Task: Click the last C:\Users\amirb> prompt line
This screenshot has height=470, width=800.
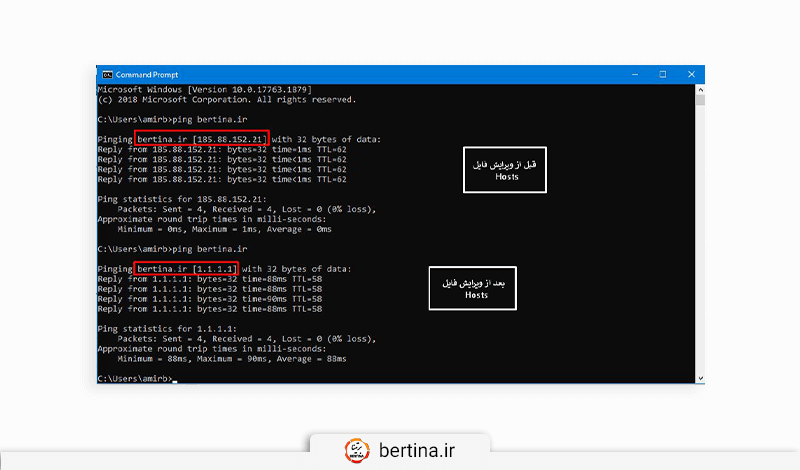Action: (137, 379)
